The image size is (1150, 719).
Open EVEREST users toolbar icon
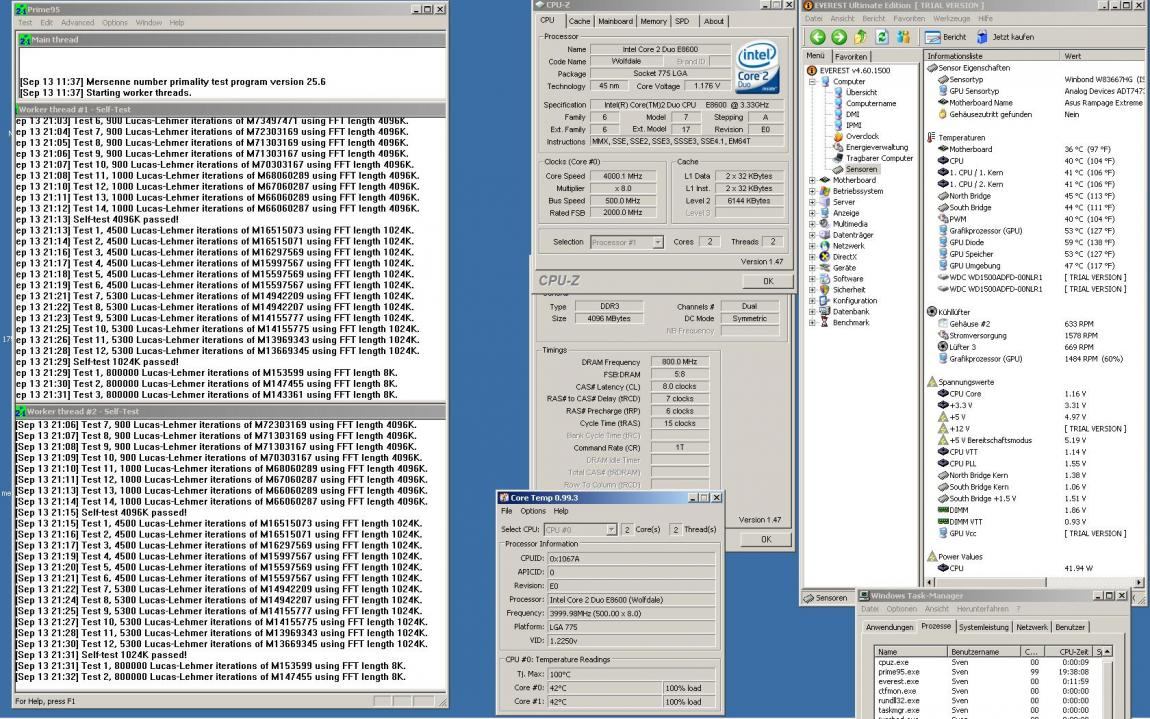point(903,37)
